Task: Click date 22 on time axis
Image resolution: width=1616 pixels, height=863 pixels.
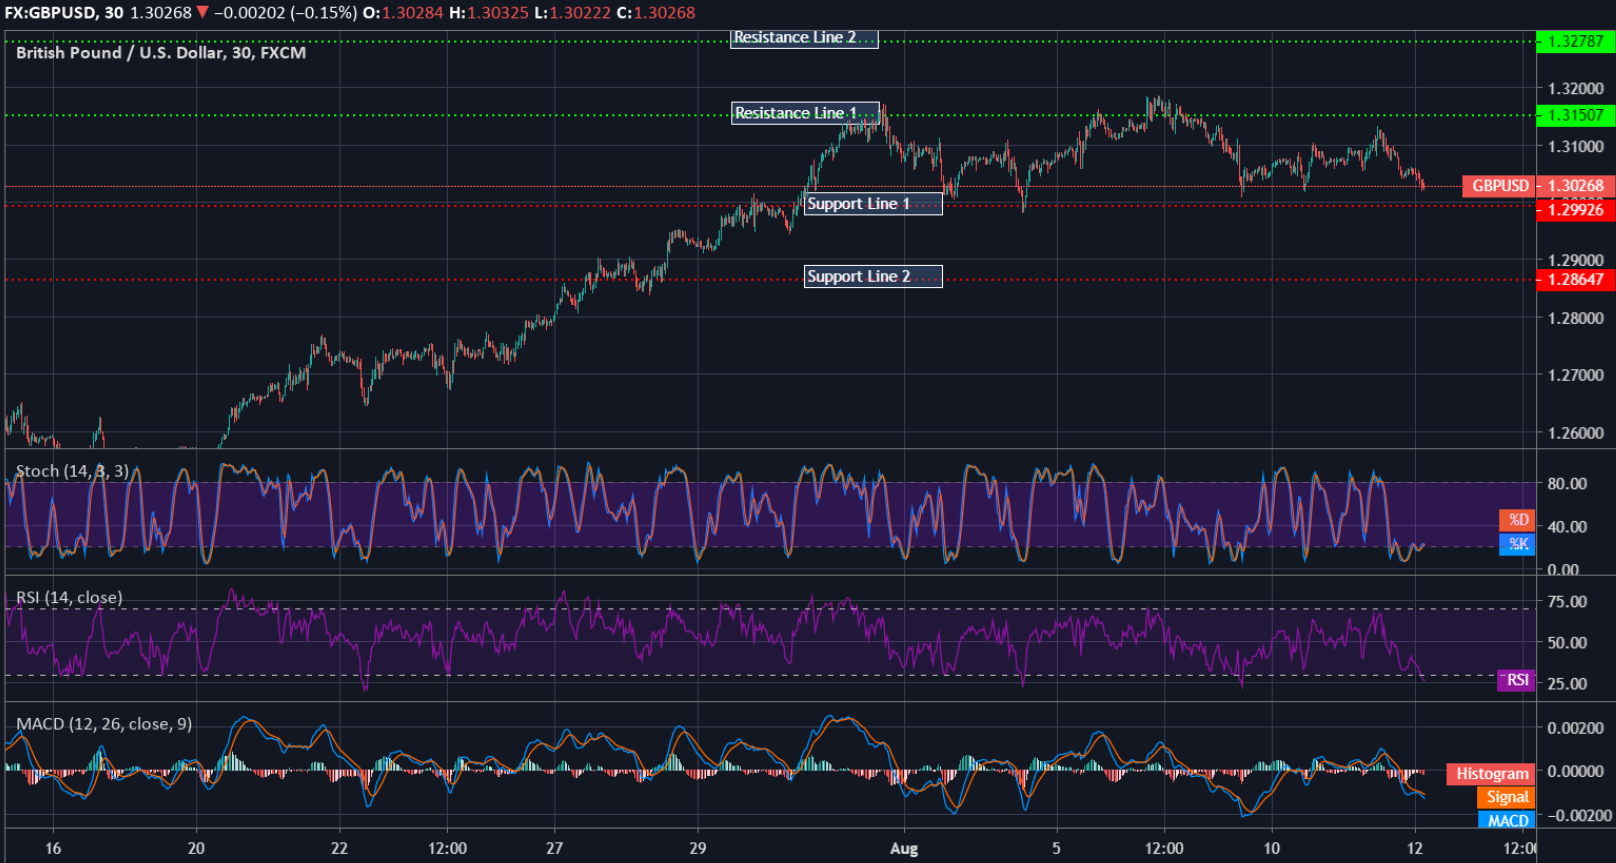Action: click(x=340, y=849)
